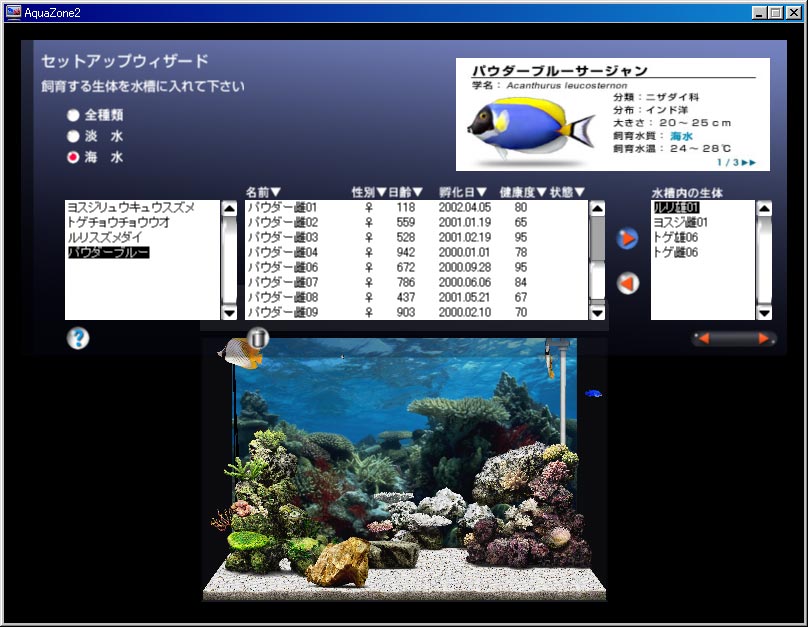
Task: Select fish row パウダー雌01
Action: pos(416,208)
